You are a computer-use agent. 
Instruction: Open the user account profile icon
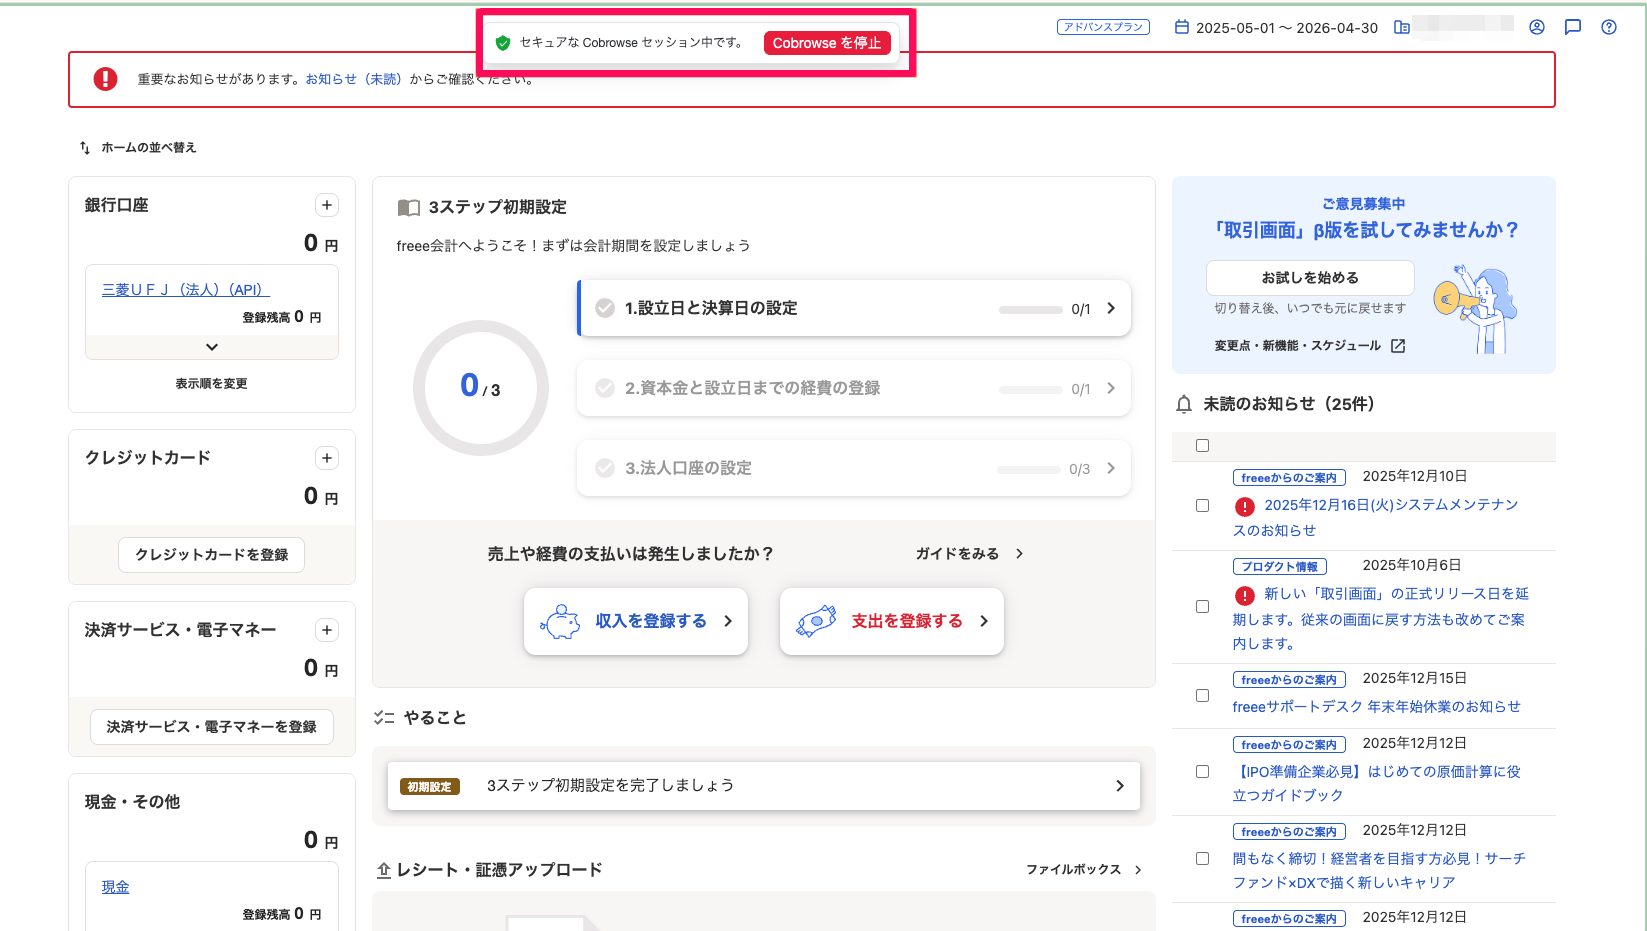(x=1537, y=27)
